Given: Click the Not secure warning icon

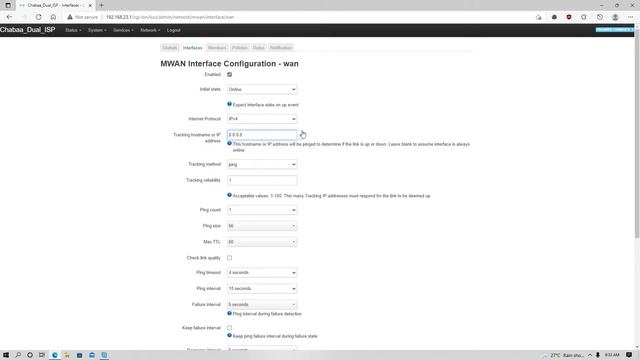Looking at the screenshot, I should (70, 17).
